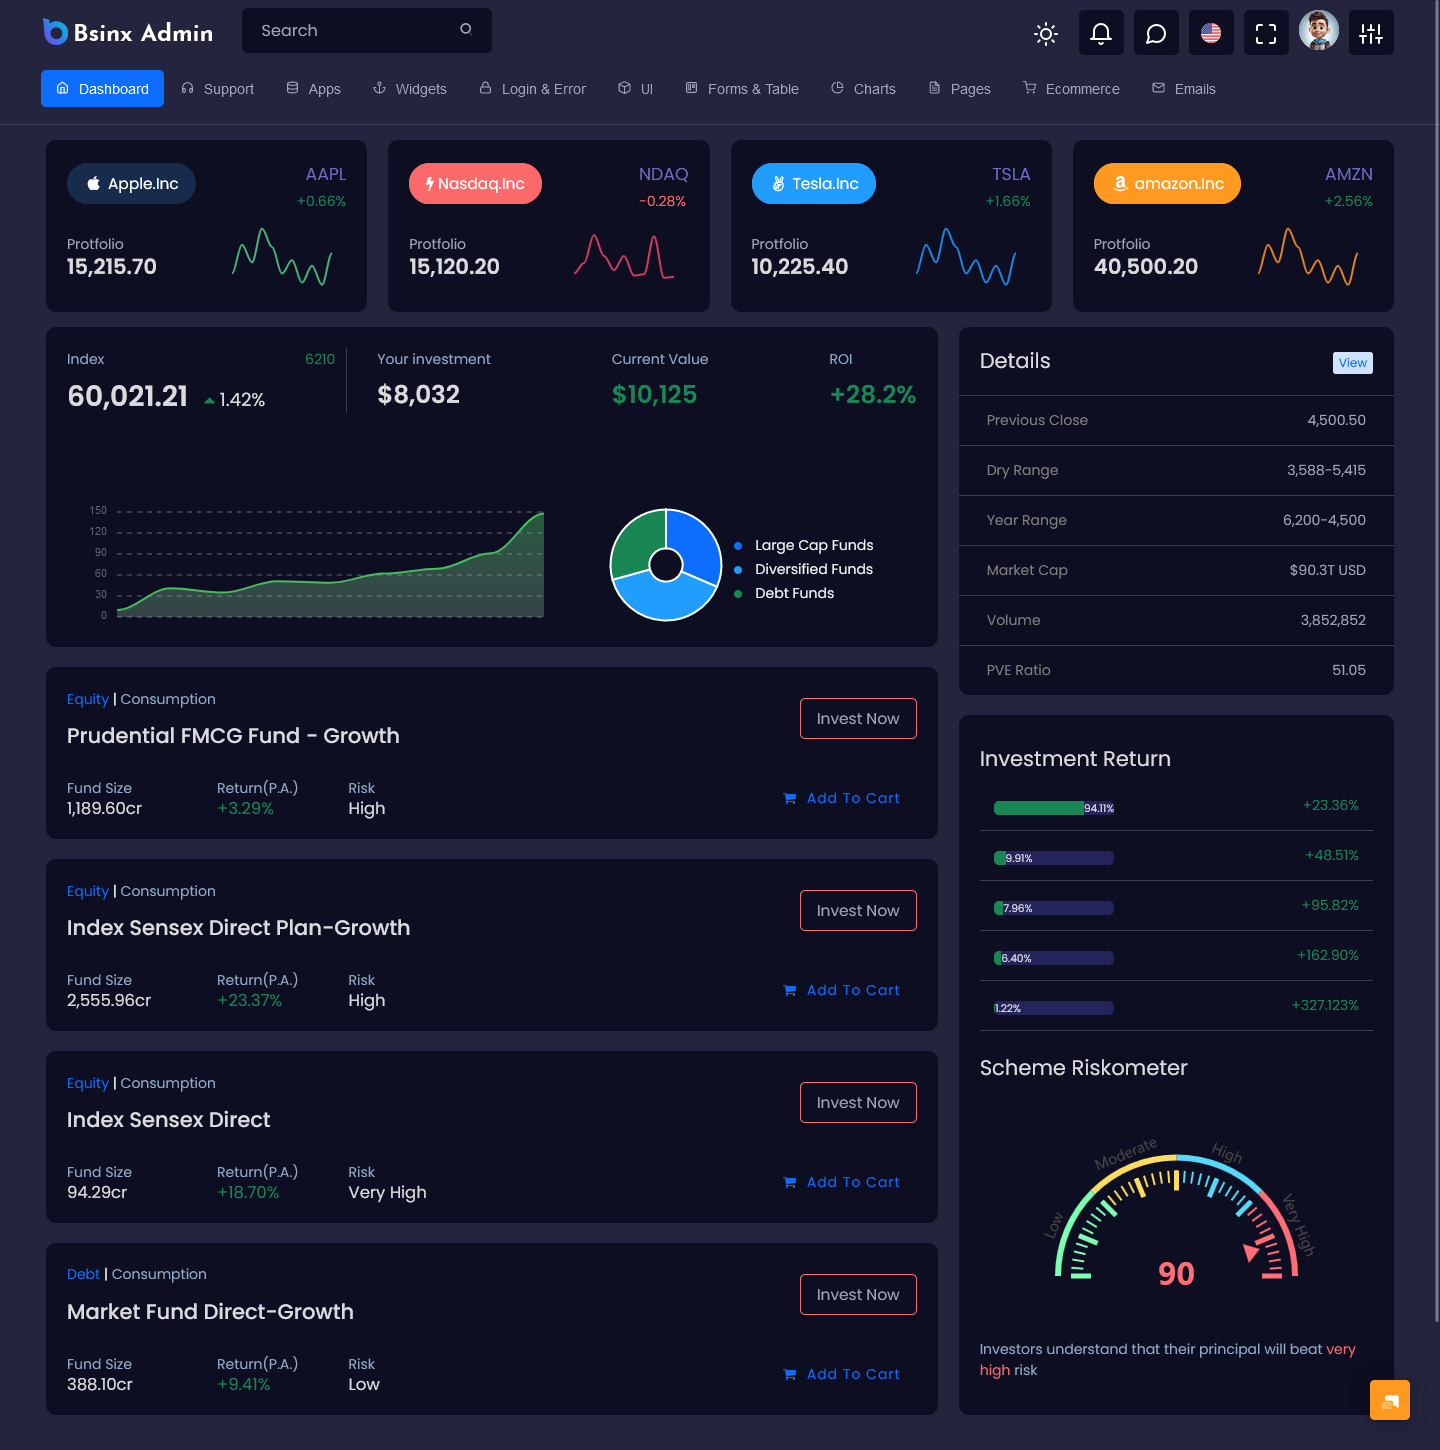Click the Apple.Inc logo badge
This screenshot has width=1440, height=1450.
pyautogui.click(x=131, y=183)
